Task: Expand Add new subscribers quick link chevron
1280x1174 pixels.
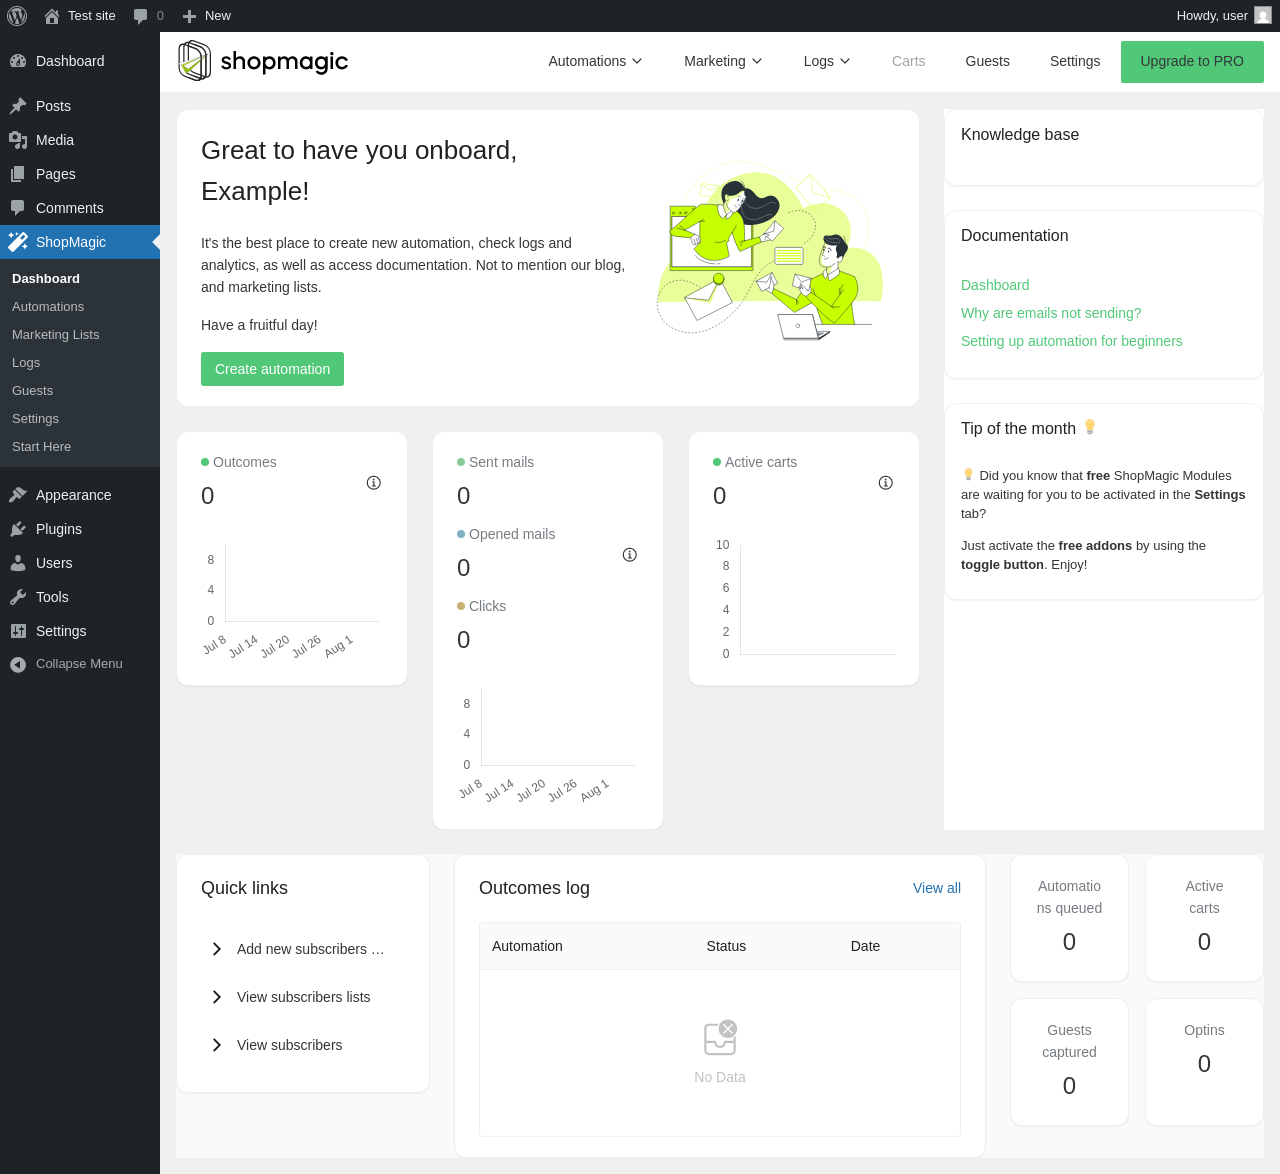Action: (x=217, y=949)
